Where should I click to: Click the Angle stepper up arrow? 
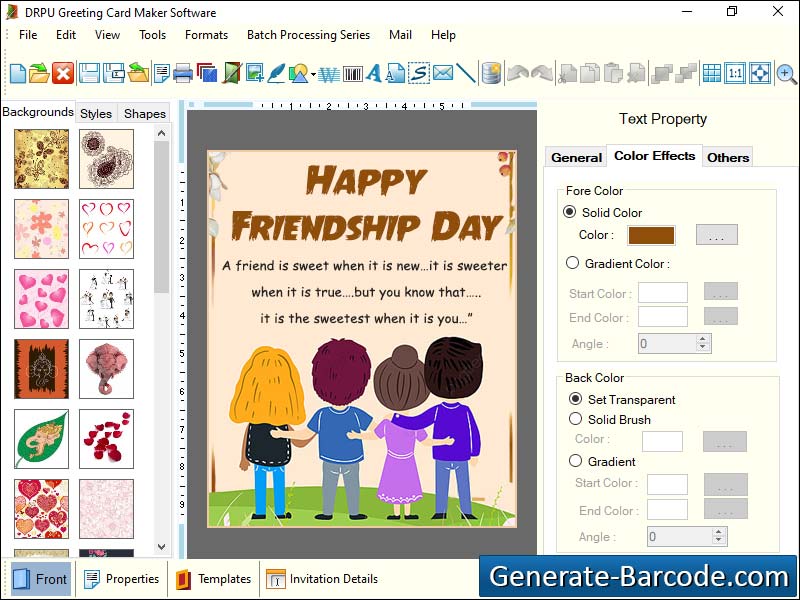(704, 338)
